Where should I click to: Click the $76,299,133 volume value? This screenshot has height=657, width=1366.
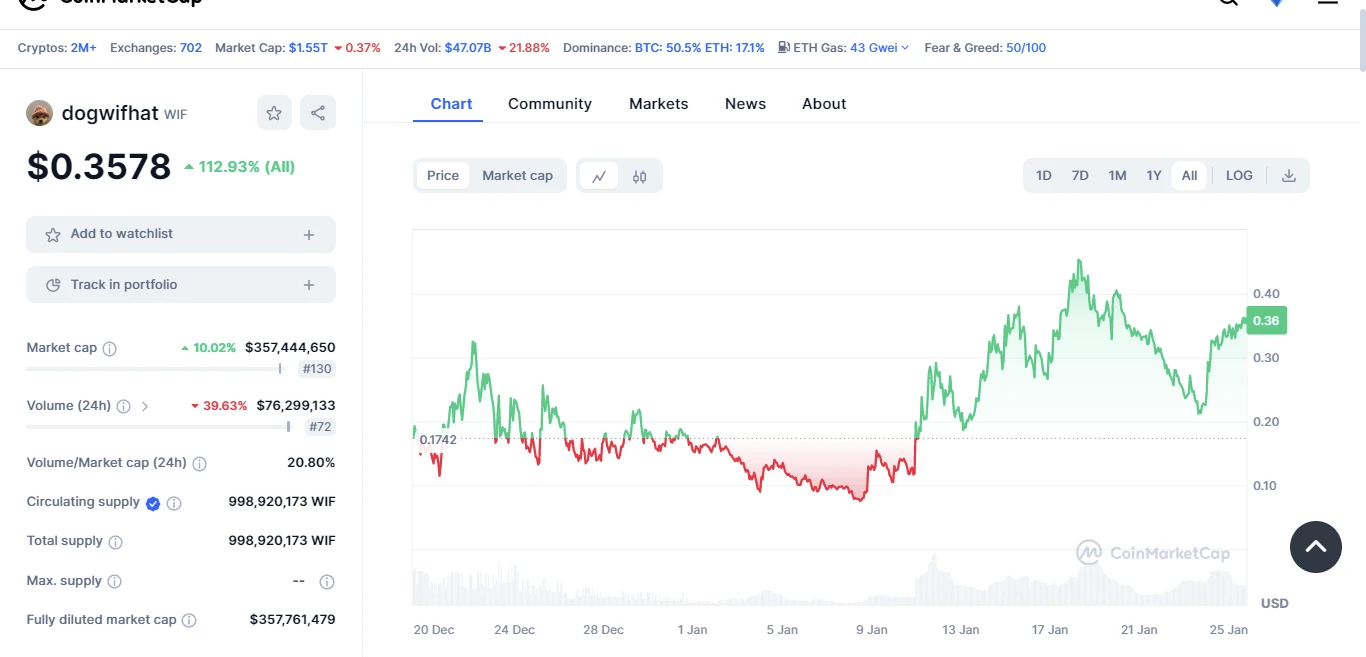coord(296,406)
